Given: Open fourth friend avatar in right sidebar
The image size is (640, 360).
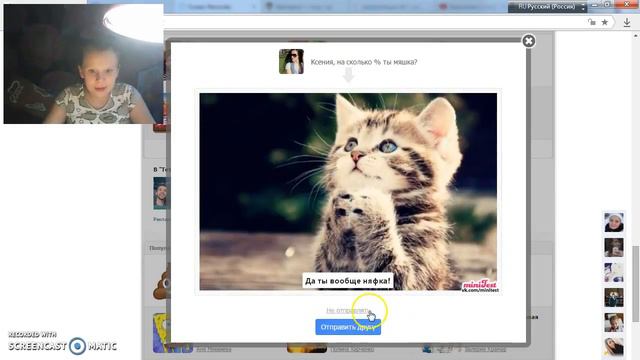Looking at the screenshot, I should 613,298.
